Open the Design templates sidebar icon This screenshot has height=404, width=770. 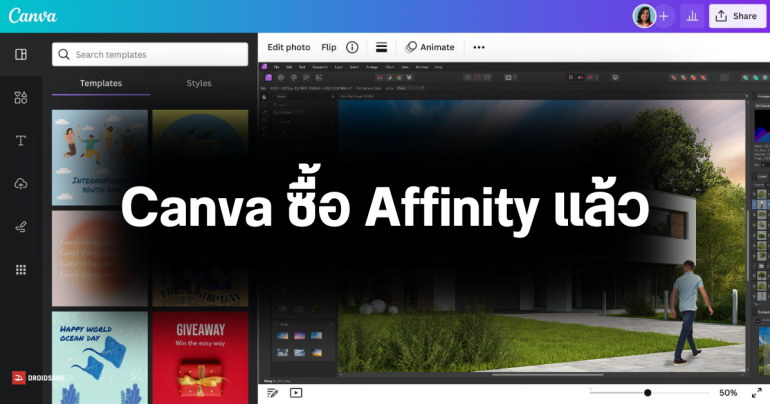pyautogui.click(x=21, y=54)
